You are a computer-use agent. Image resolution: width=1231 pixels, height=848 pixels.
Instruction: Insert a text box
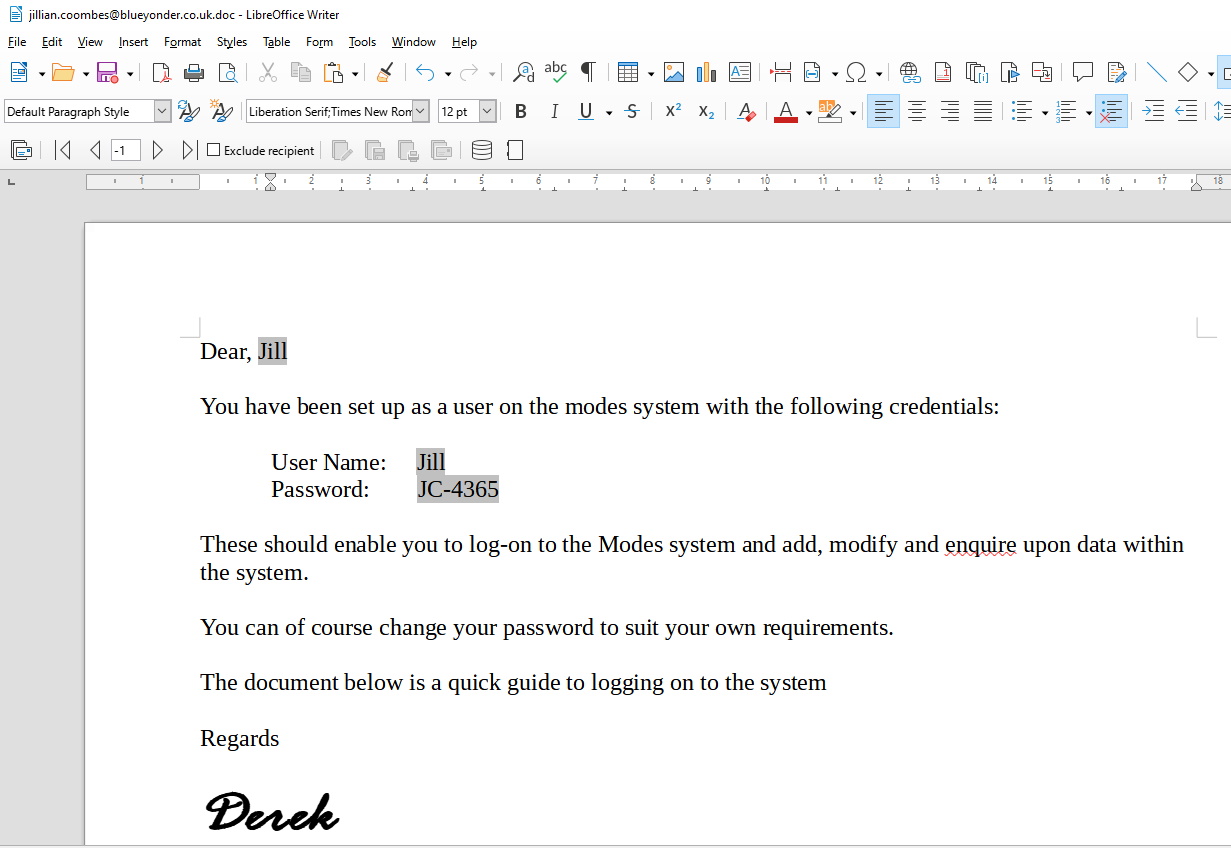740,73
